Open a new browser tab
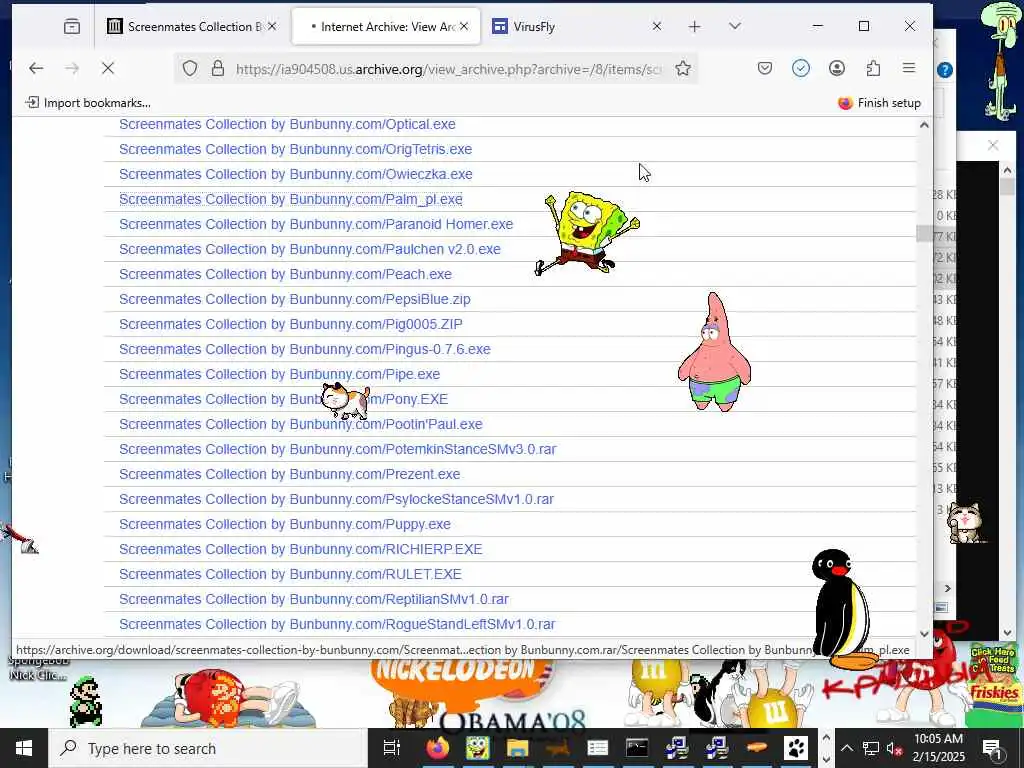This screenshot has width=1024, height=768. [694, 26]
